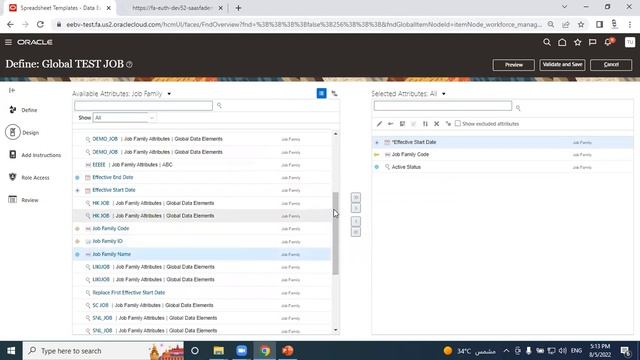Screen dimensions: 640x360
Task: Click the move all attributes left button
Action: pyautogui.click(x=356, y=232)
